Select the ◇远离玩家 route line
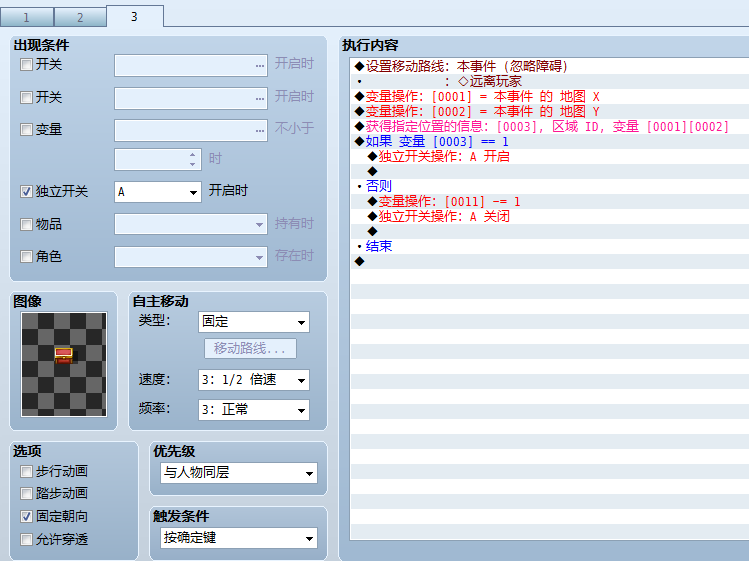 point(550,81)
